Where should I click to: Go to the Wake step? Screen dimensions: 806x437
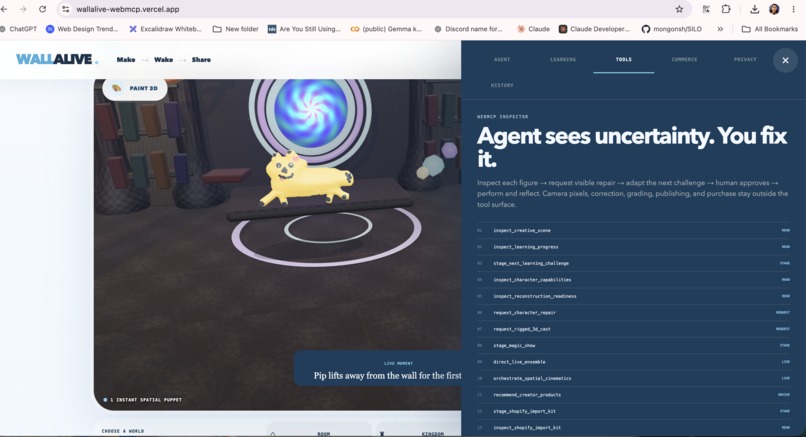click(163, 60)
